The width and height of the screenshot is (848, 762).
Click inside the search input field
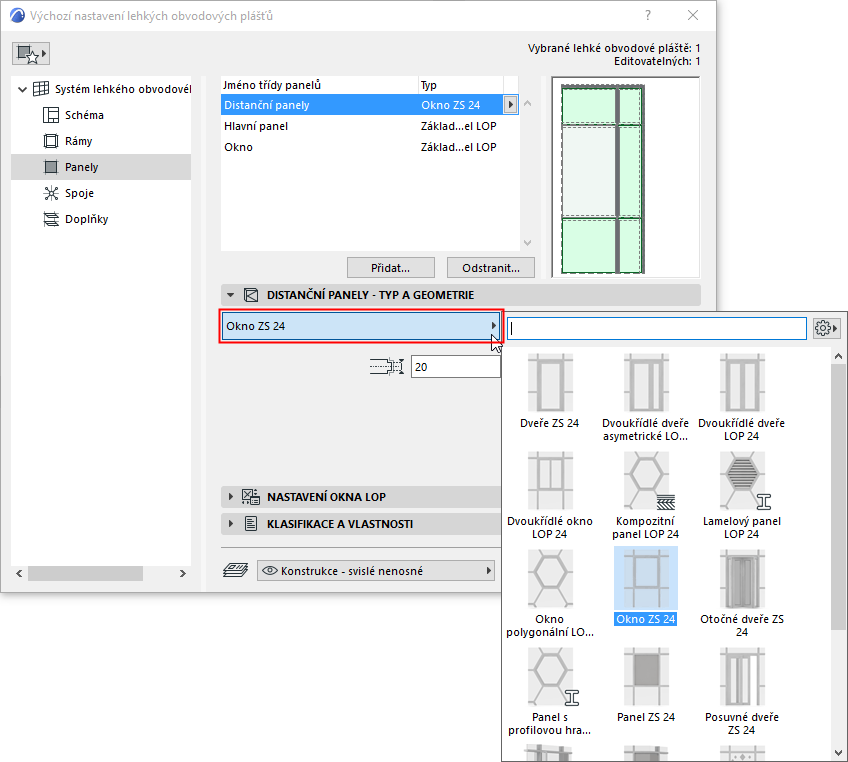pos(655,328)
